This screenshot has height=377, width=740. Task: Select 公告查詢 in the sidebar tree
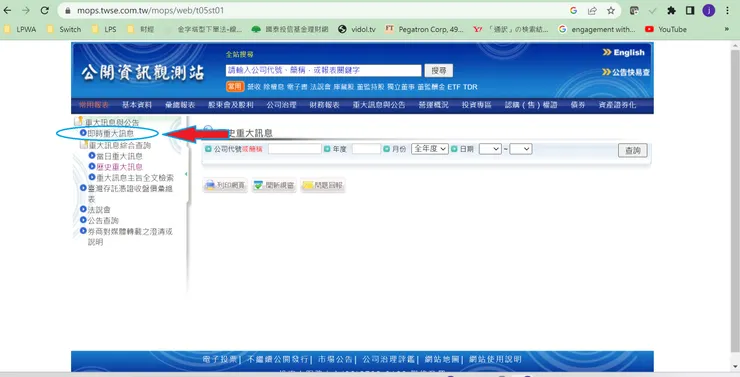point(103,220)
